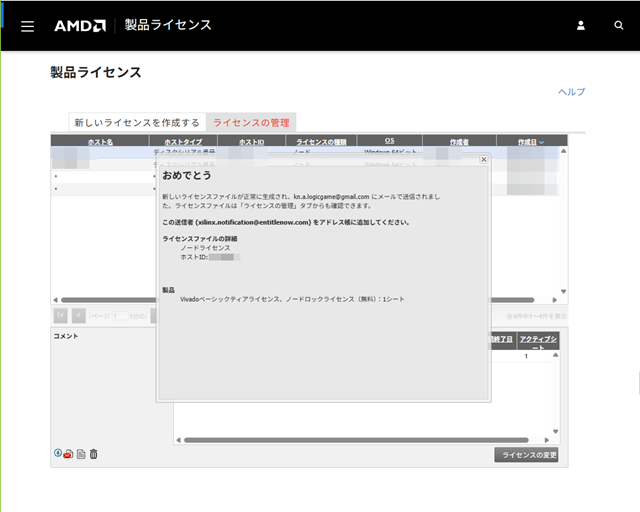Toggle 作成日 sort arrow
The height and width of the screenshot is (512, 640).
(x=542, y=142)
